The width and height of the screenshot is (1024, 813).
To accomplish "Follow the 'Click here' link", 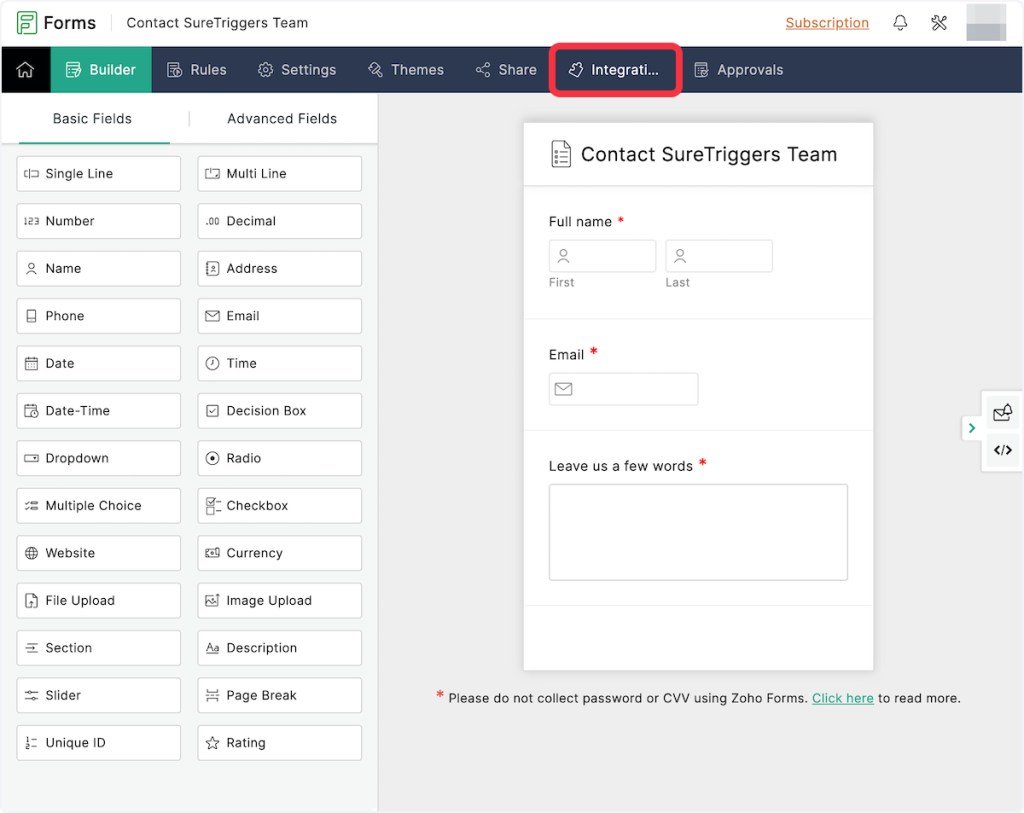I will tap(842, 698).
